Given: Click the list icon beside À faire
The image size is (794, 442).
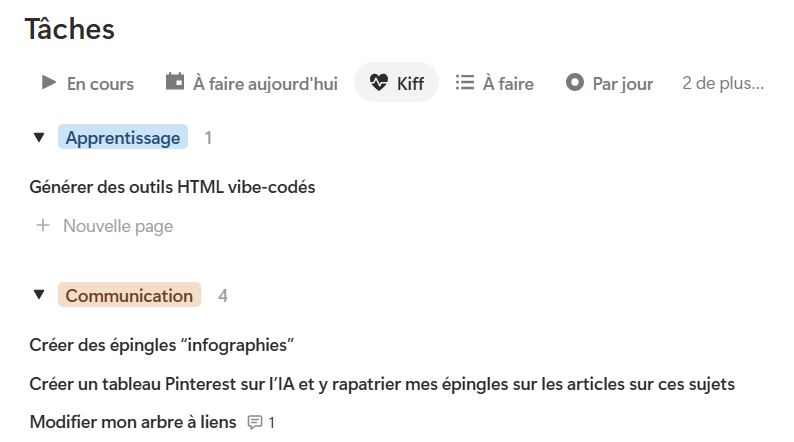Looking at the screenshot, I should (x=465, y=82).
